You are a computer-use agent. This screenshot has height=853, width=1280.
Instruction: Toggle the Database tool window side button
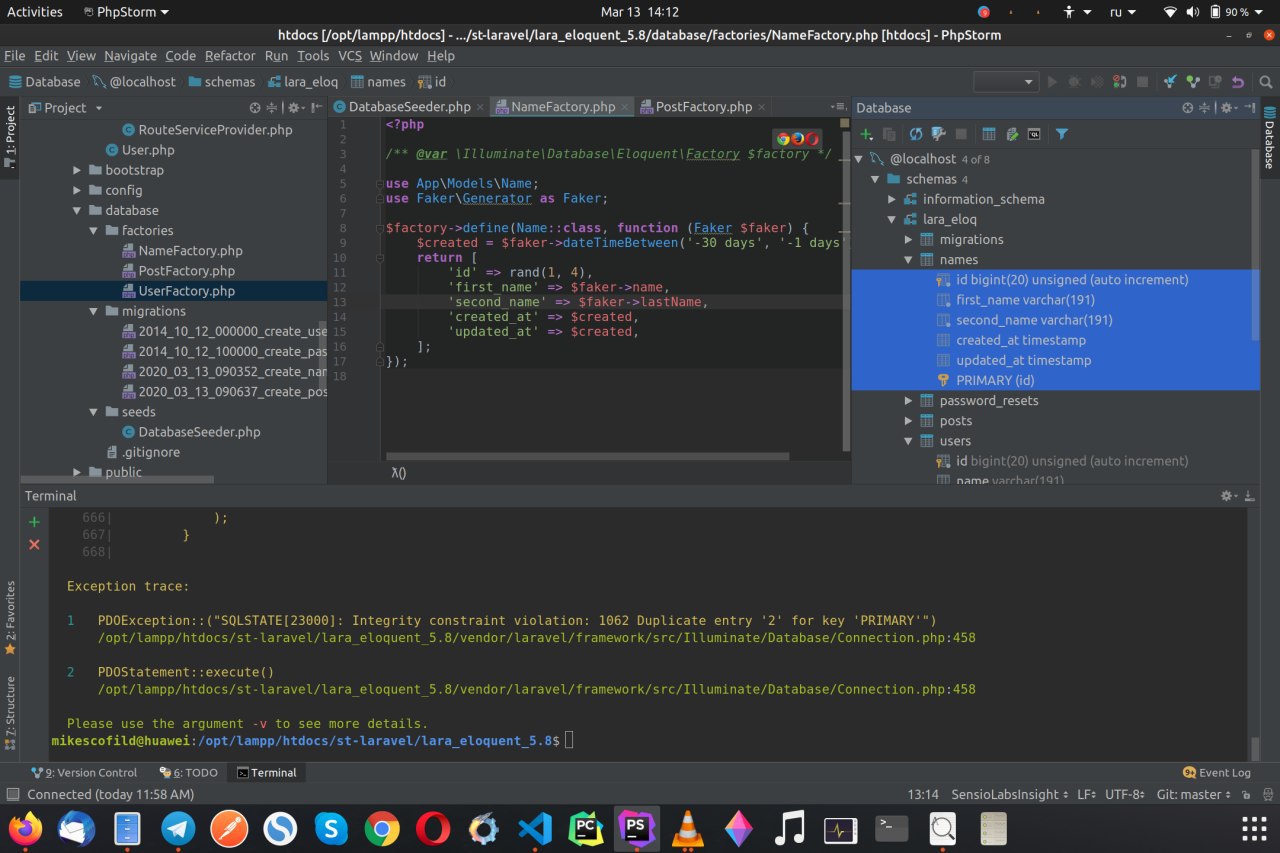coord(1269,138)
